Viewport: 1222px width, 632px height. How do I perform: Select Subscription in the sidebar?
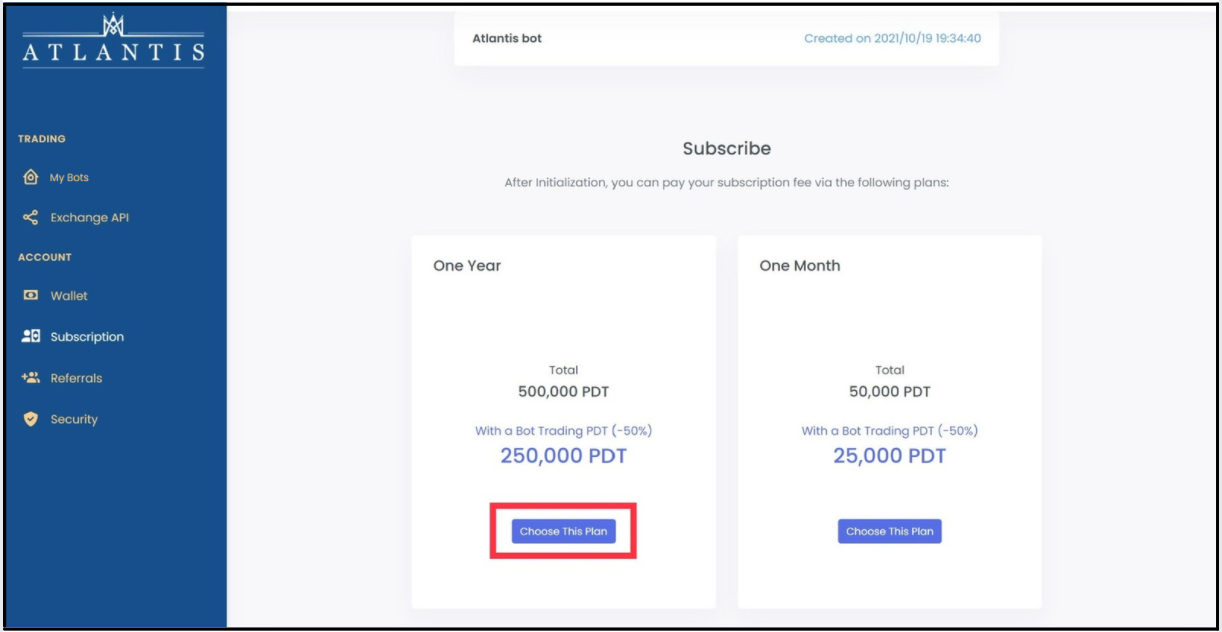(87, 337)
